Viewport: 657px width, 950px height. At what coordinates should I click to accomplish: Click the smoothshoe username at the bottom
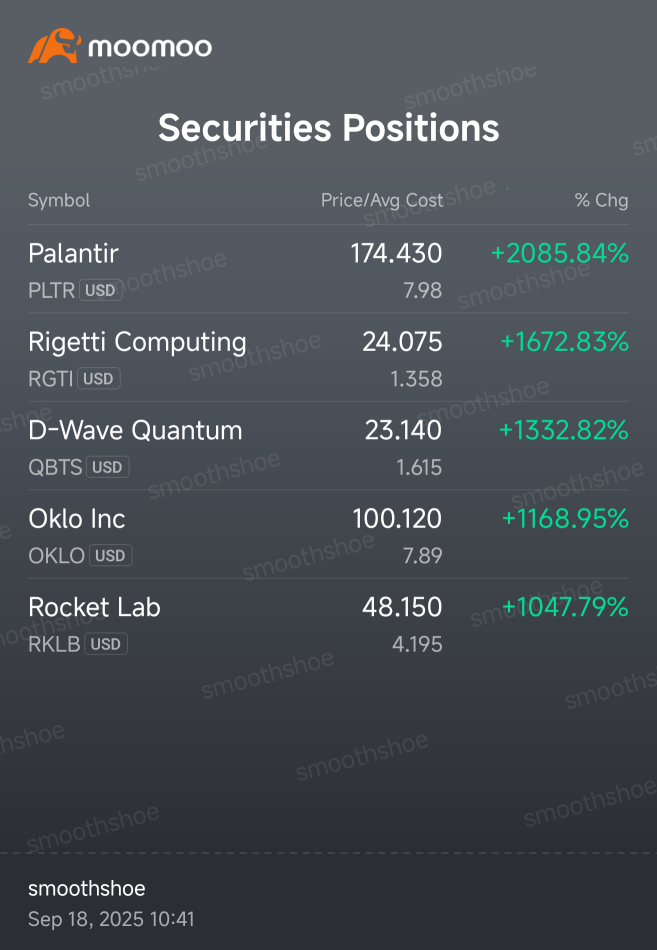point(86,889)
